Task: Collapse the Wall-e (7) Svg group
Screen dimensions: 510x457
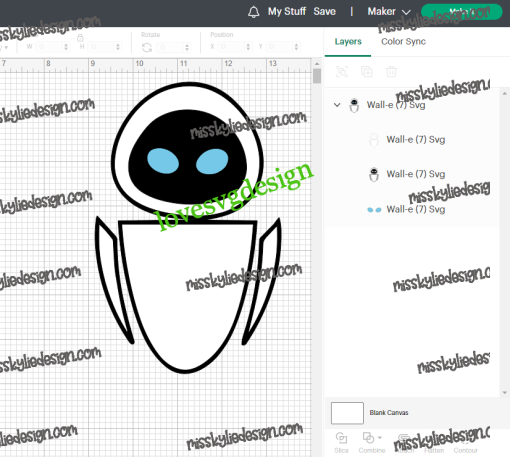Action: click(337, 105)
